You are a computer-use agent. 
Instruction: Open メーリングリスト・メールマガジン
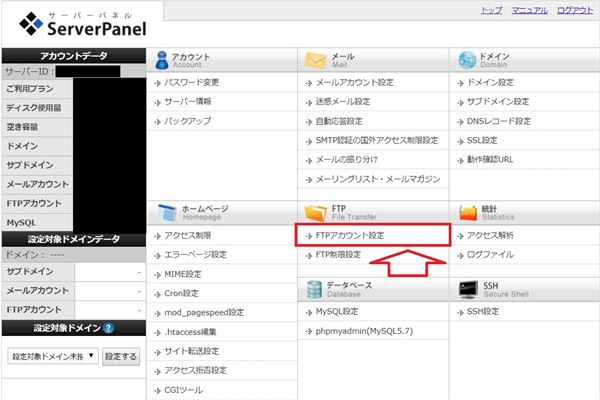pos(378,179)
